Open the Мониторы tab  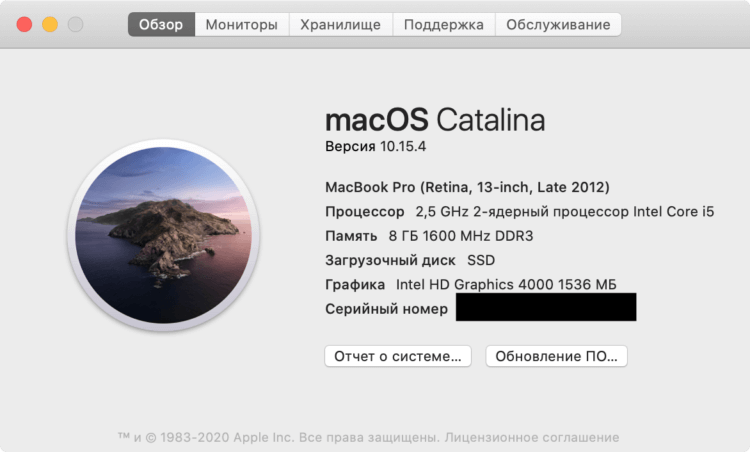(x=242, y=24)
